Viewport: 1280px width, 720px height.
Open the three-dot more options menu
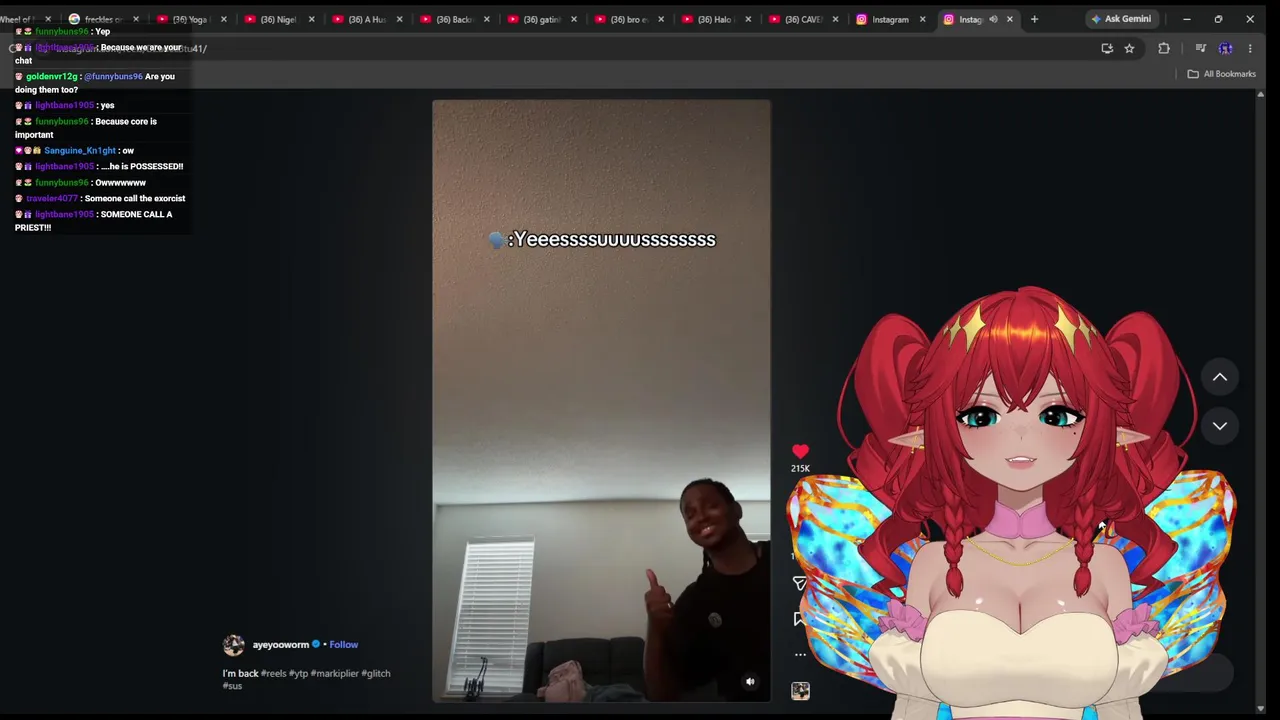pyautogui.click(x=800, y=655)
